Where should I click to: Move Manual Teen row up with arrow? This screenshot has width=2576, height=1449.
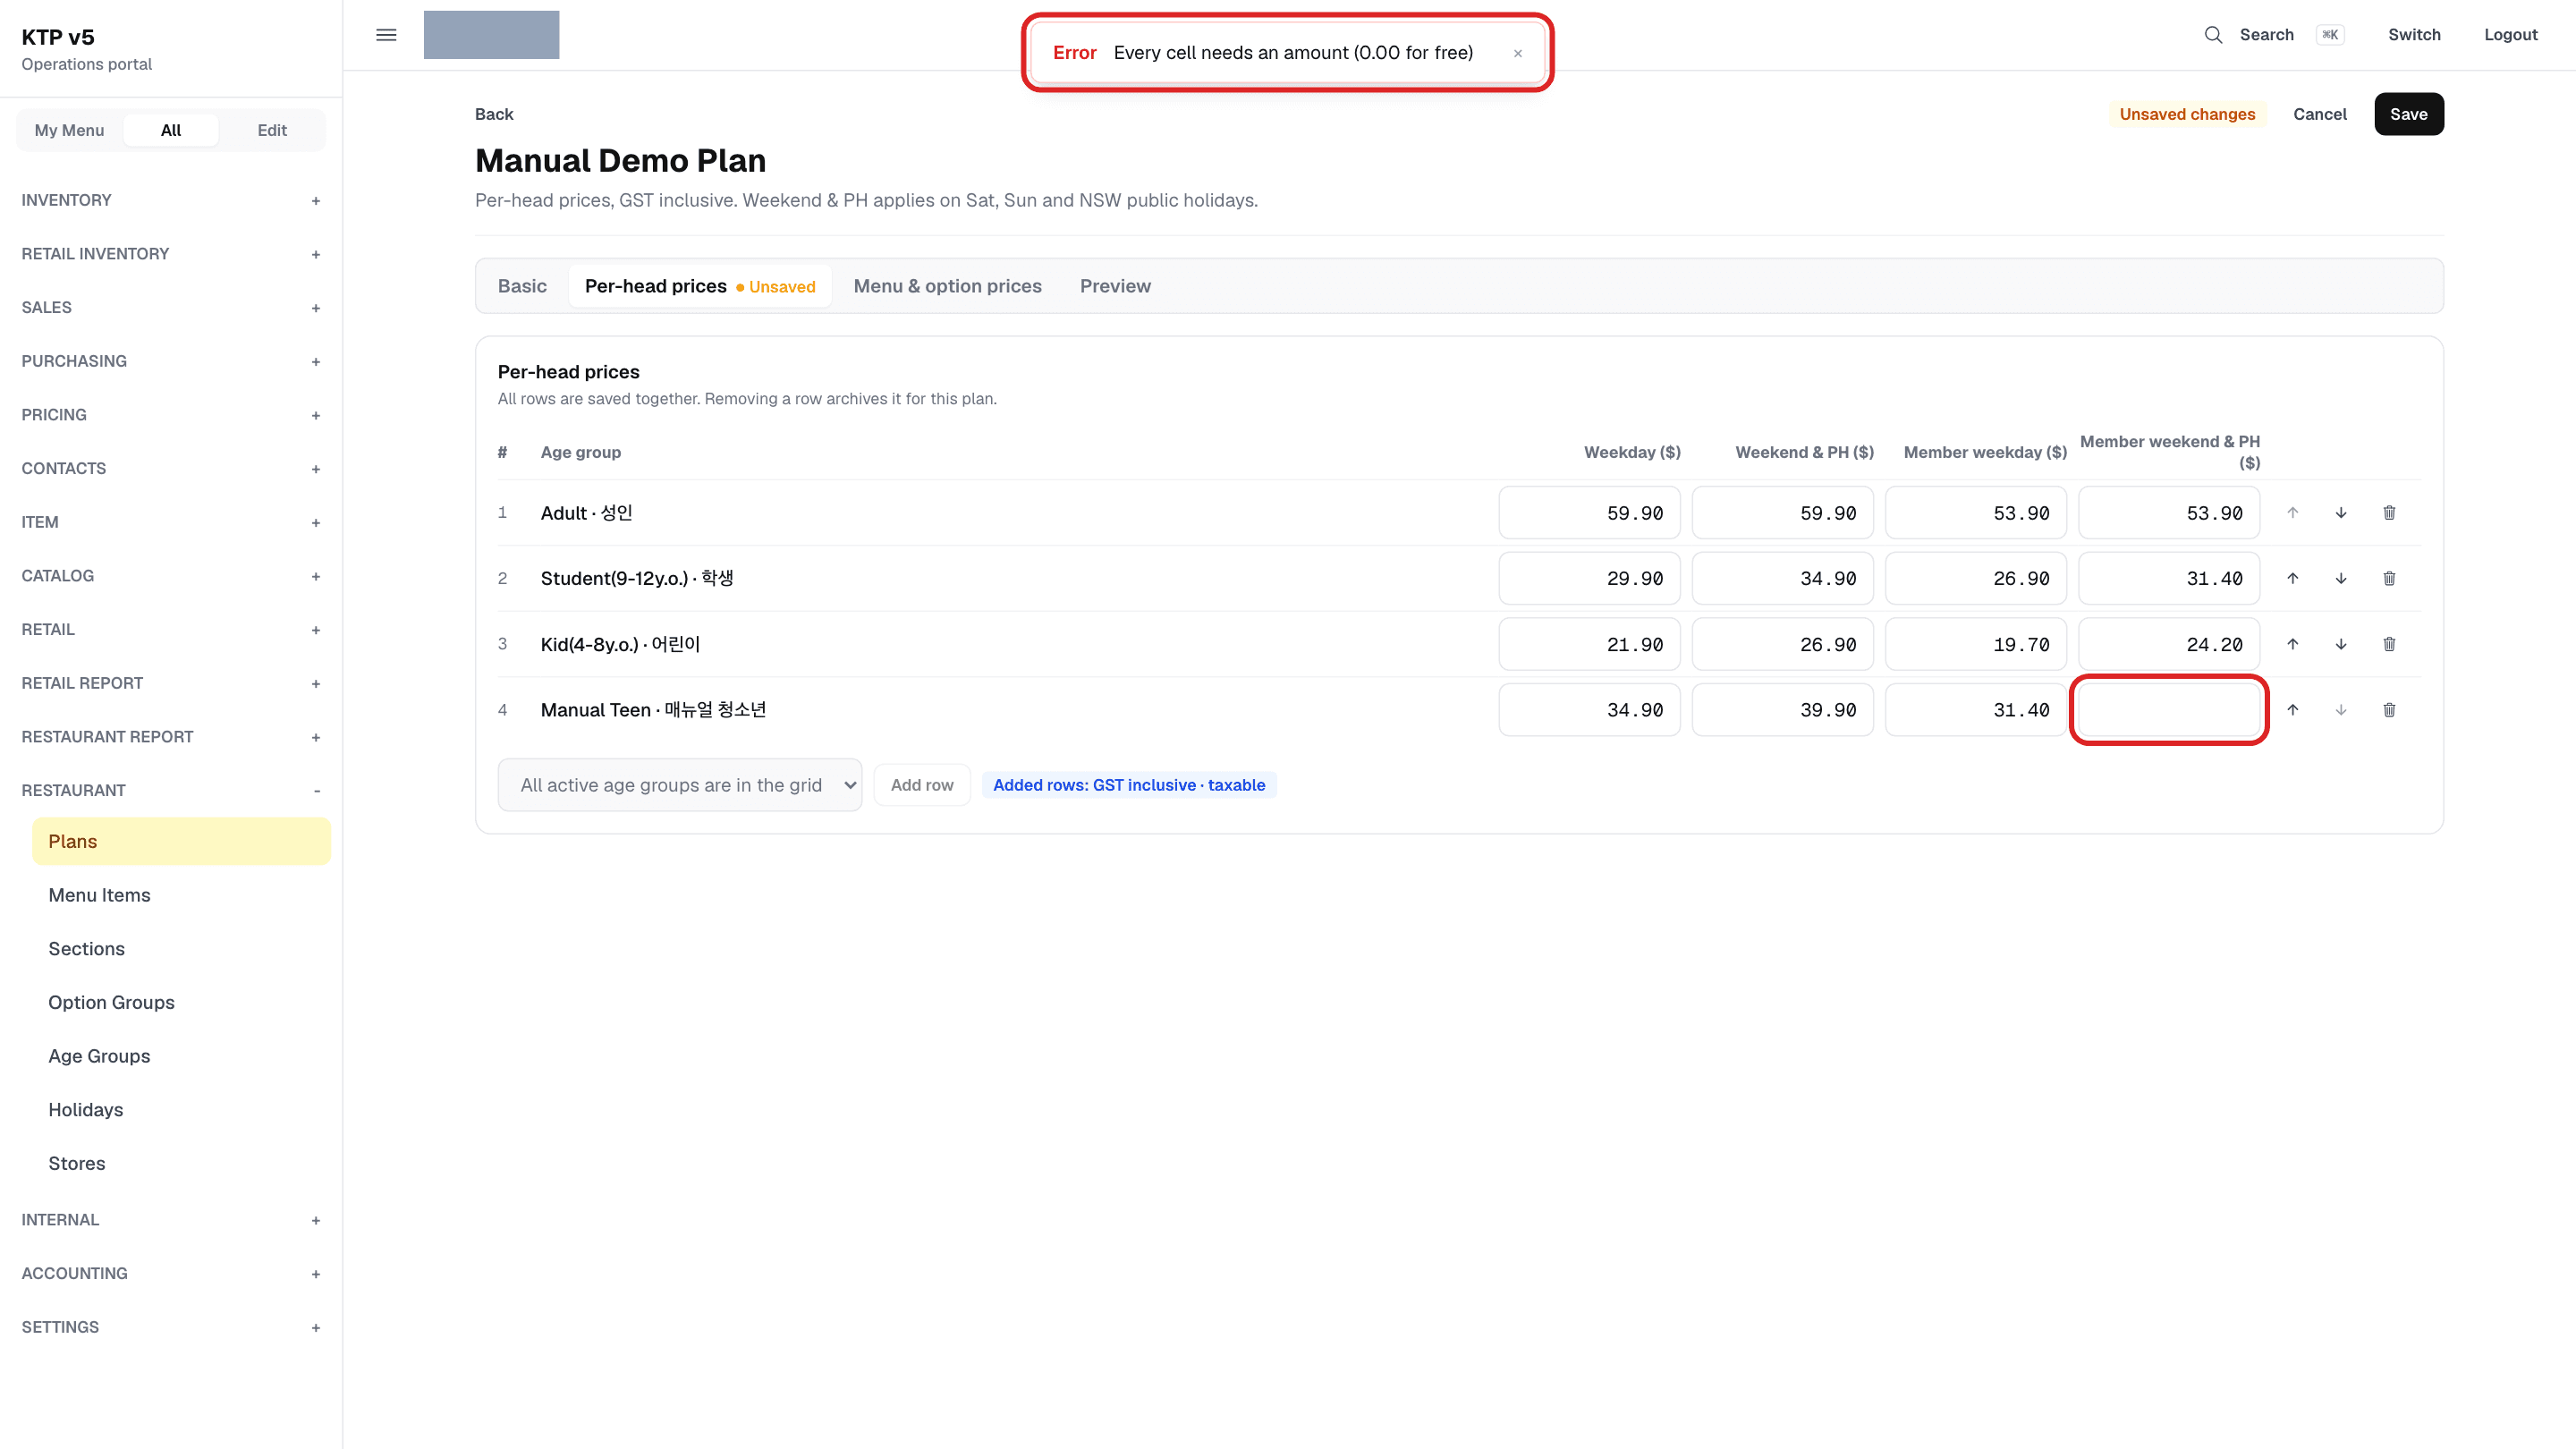(x=2292, y=710)
